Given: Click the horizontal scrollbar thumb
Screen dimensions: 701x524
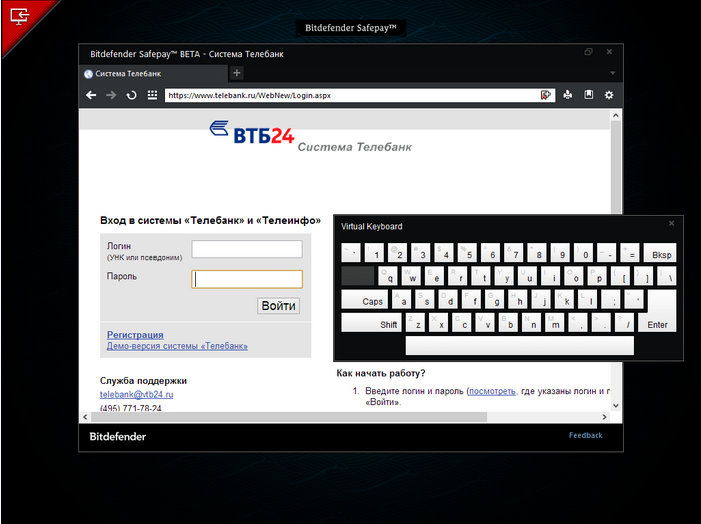Looking at the screenshot, I should pos(289,417).
